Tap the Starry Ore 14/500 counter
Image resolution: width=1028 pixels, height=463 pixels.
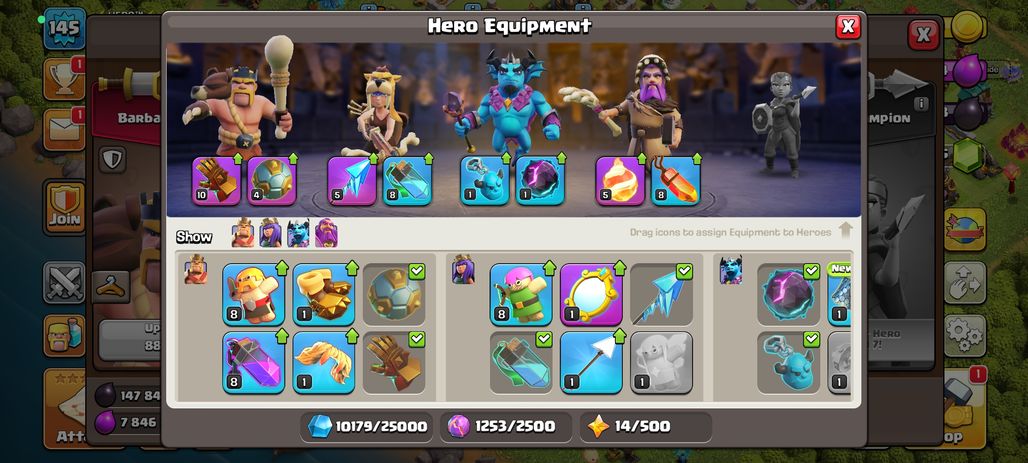646,427
